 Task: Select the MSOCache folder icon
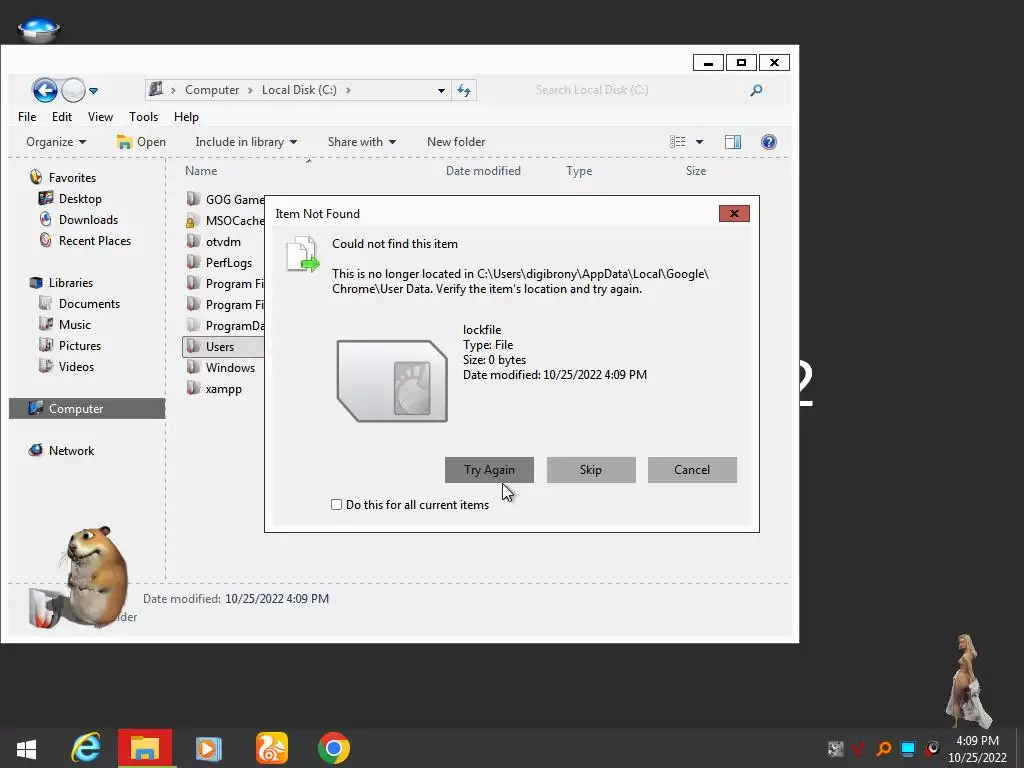pos(191,221)
